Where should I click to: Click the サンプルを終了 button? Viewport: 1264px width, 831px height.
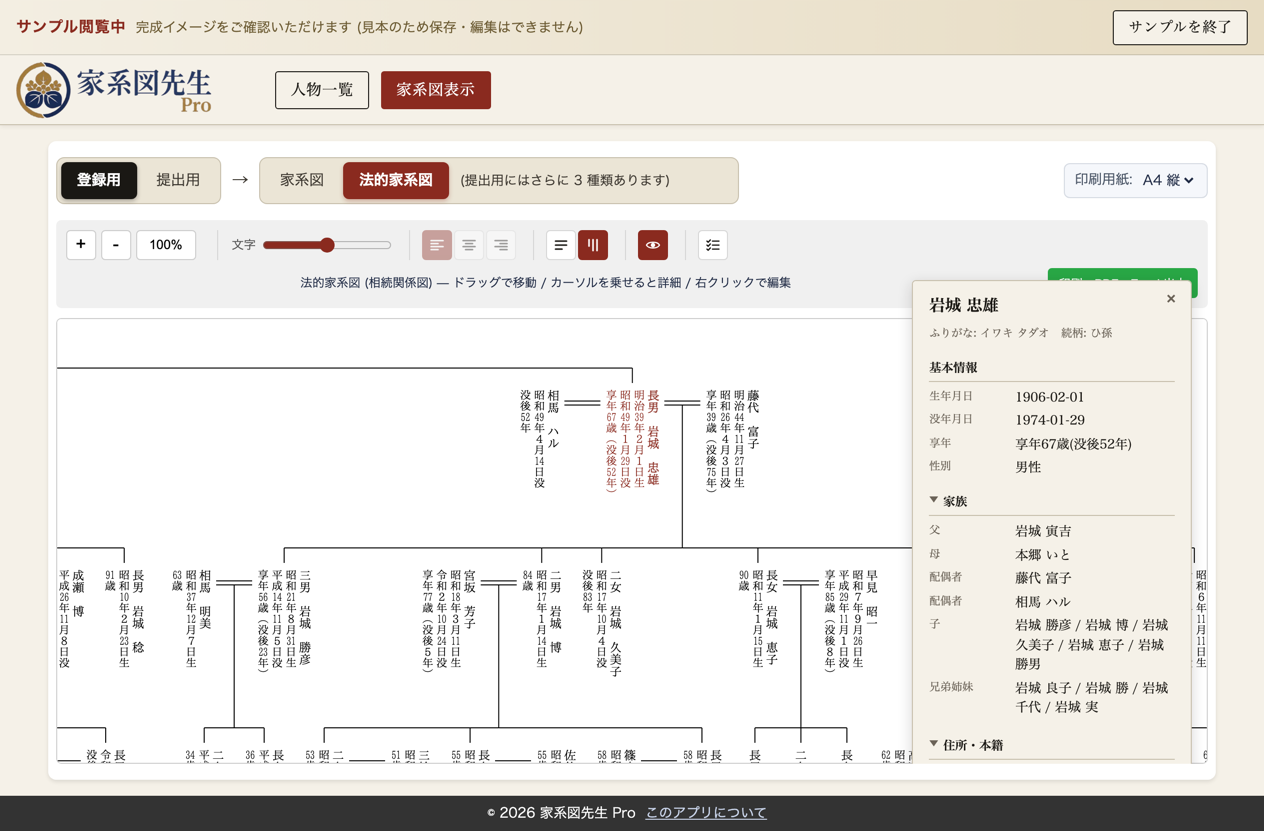point(1180,27)
